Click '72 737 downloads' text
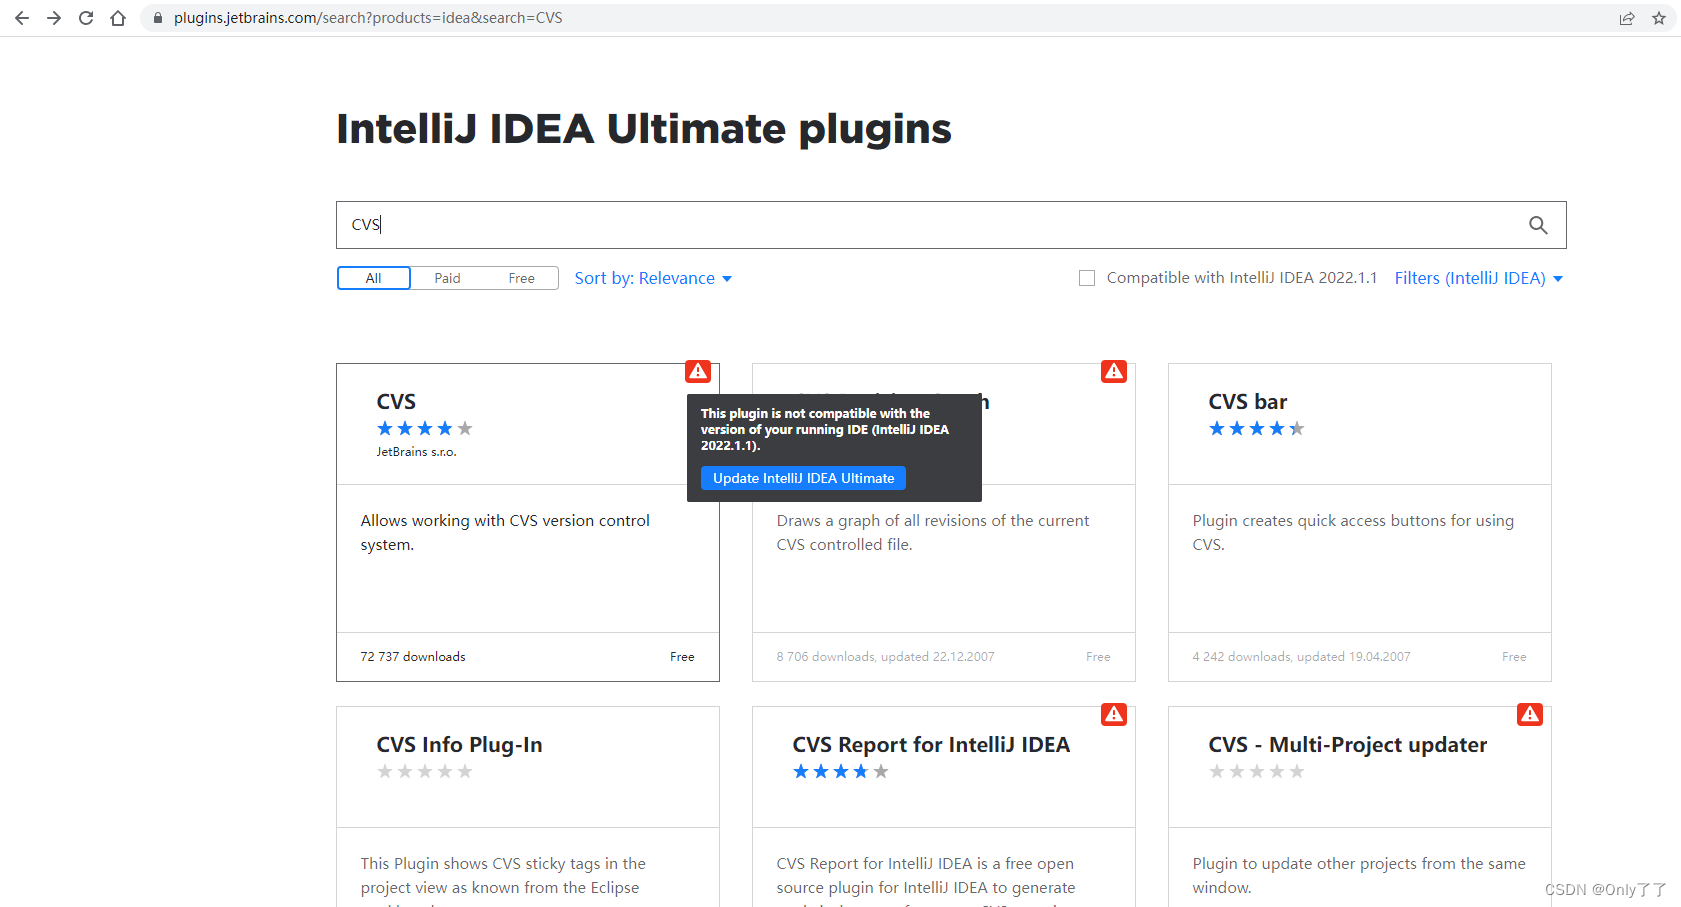The height and width of the screenshot is (907, 1681). pyautogui.click(x=413, y=657)
